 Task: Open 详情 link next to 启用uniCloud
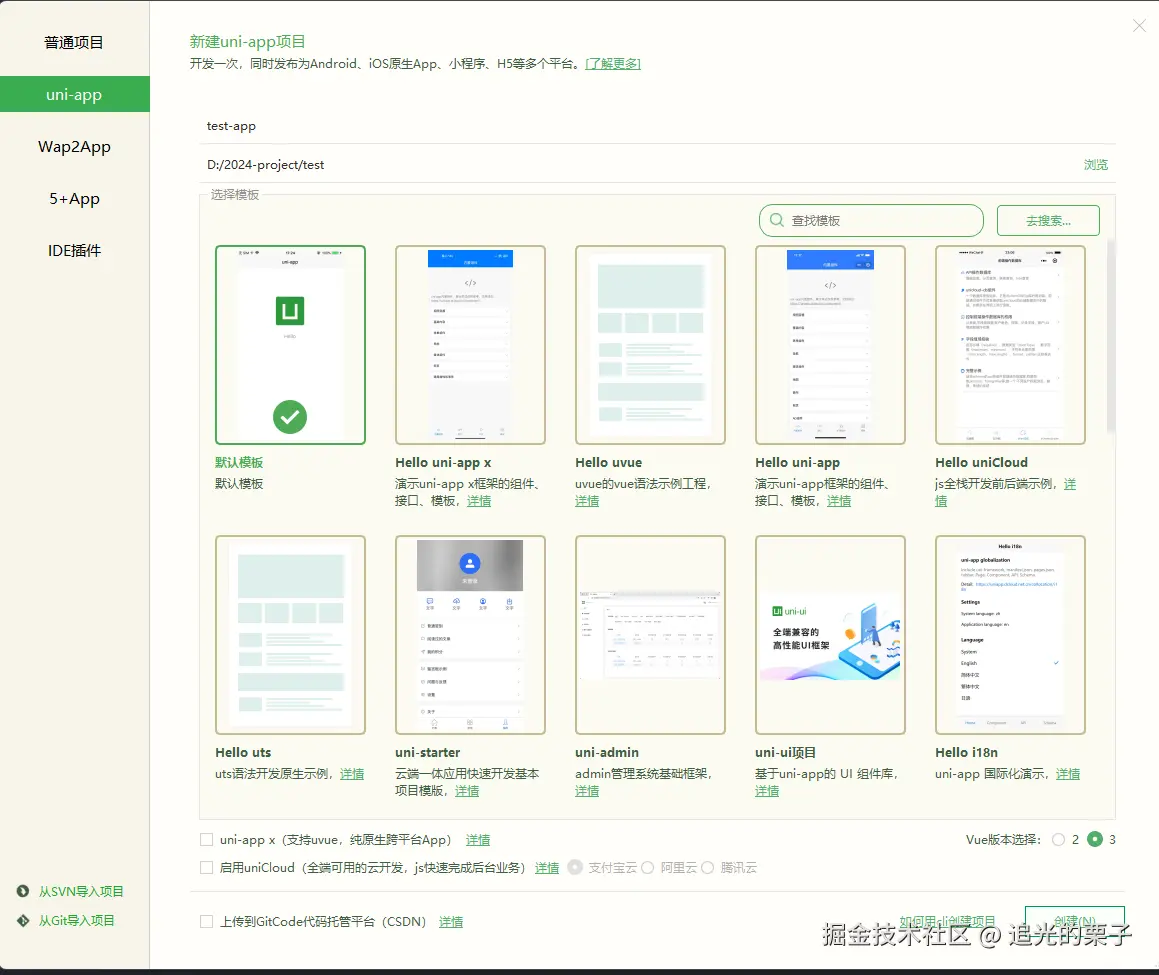pos(547,868)
